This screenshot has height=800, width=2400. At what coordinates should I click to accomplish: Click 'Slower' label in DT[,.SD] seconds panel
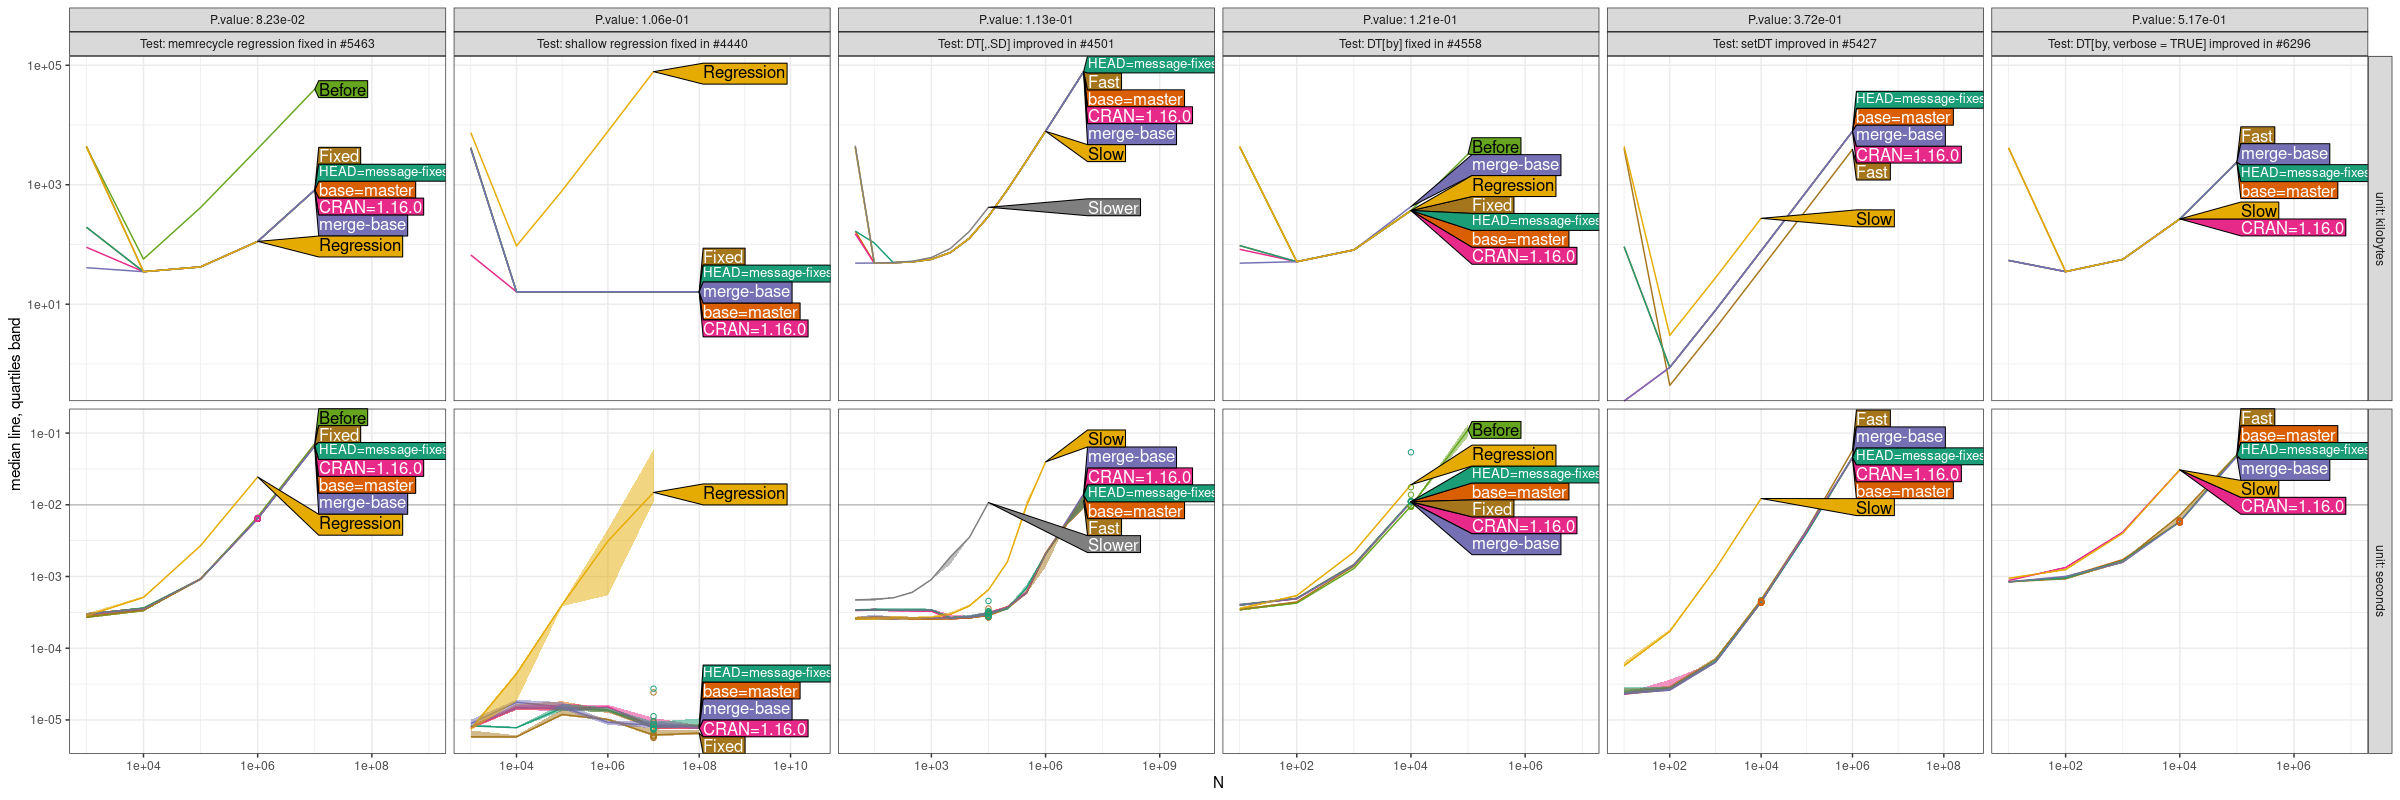point(1113,545)
